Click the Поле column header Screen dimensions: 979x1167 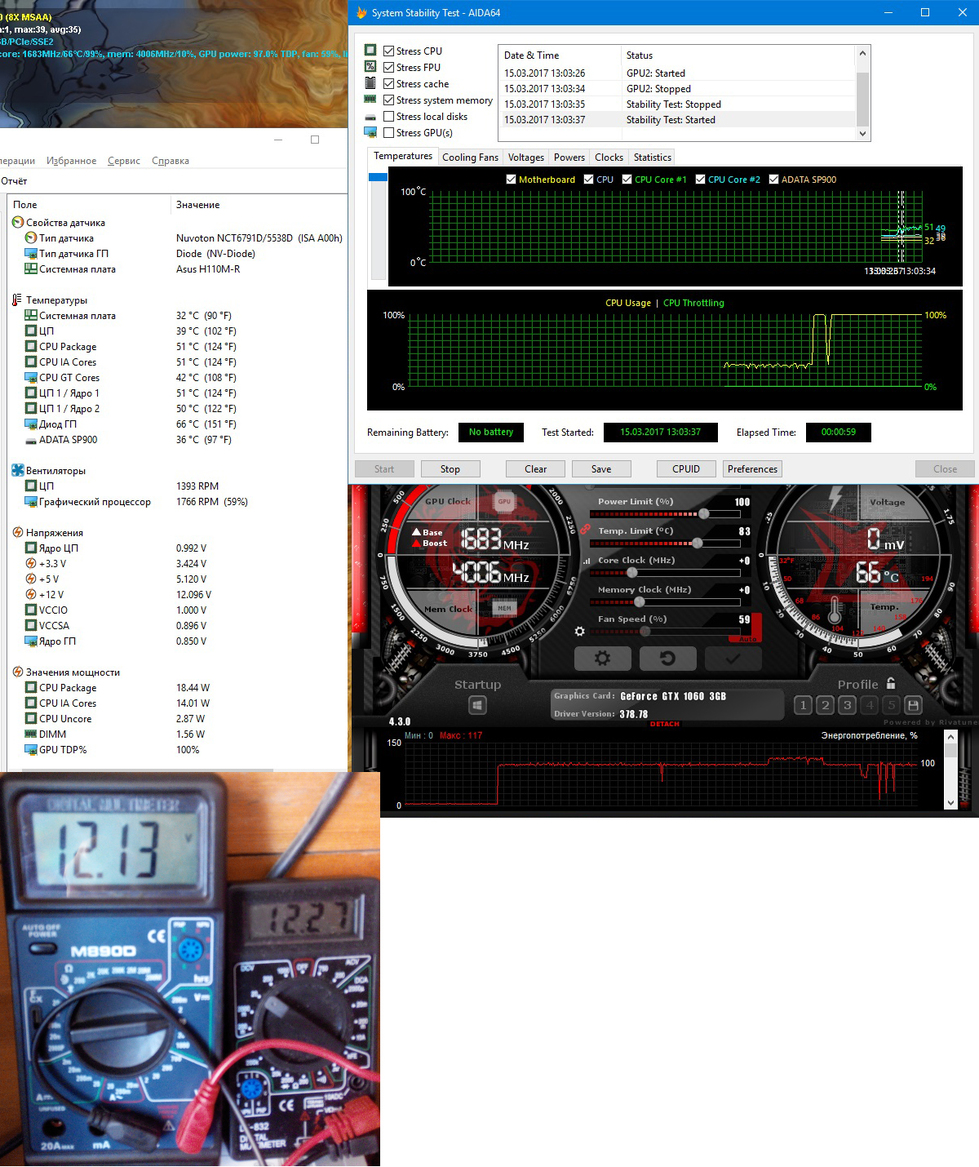pos(89,205)
